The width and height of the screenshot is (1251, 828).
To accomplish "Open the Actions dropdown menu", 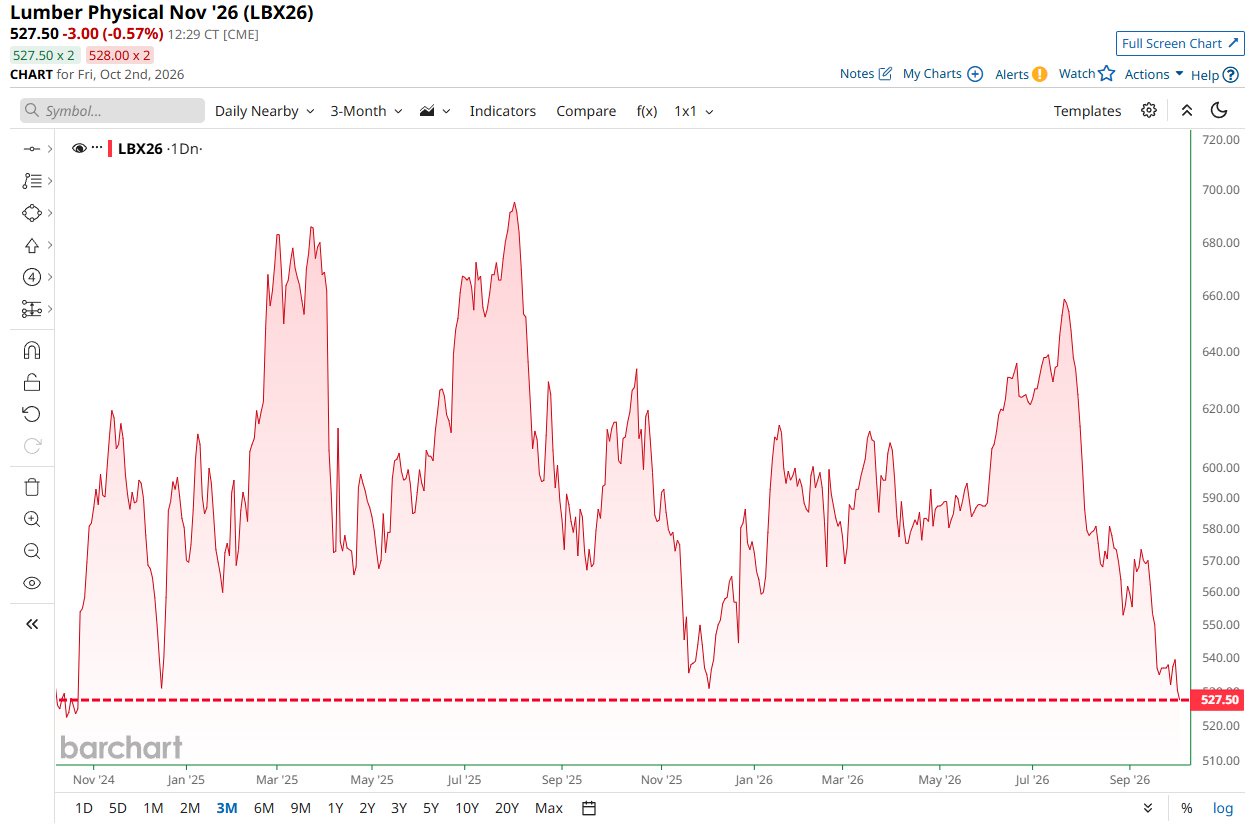I will [1154, 74].
